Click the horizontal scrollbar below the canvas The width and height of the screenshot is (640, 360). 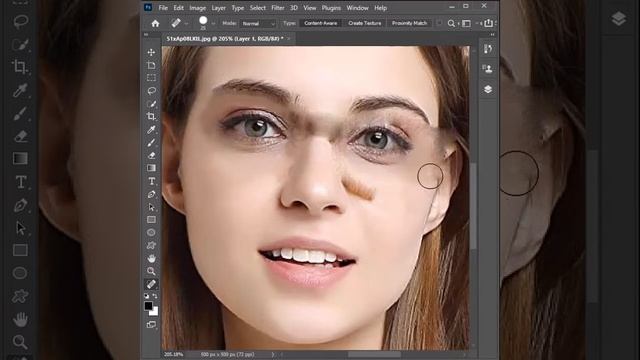coord(374,354)
